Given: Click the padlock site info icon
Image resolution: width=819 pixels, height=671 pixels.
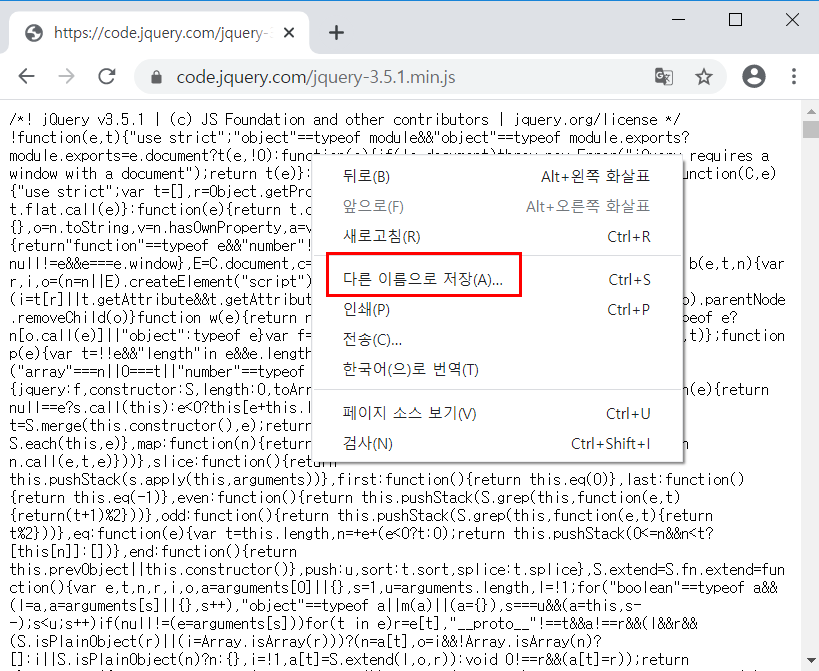Looking at the screenshot, I should click(156, 77).
